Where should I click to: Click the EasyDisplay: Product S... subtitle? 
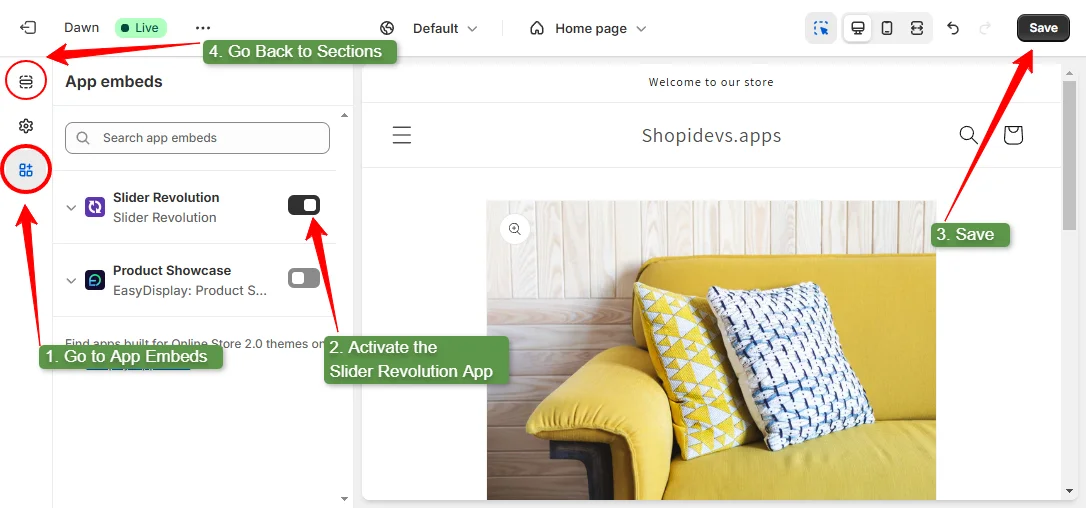(190, 290)
